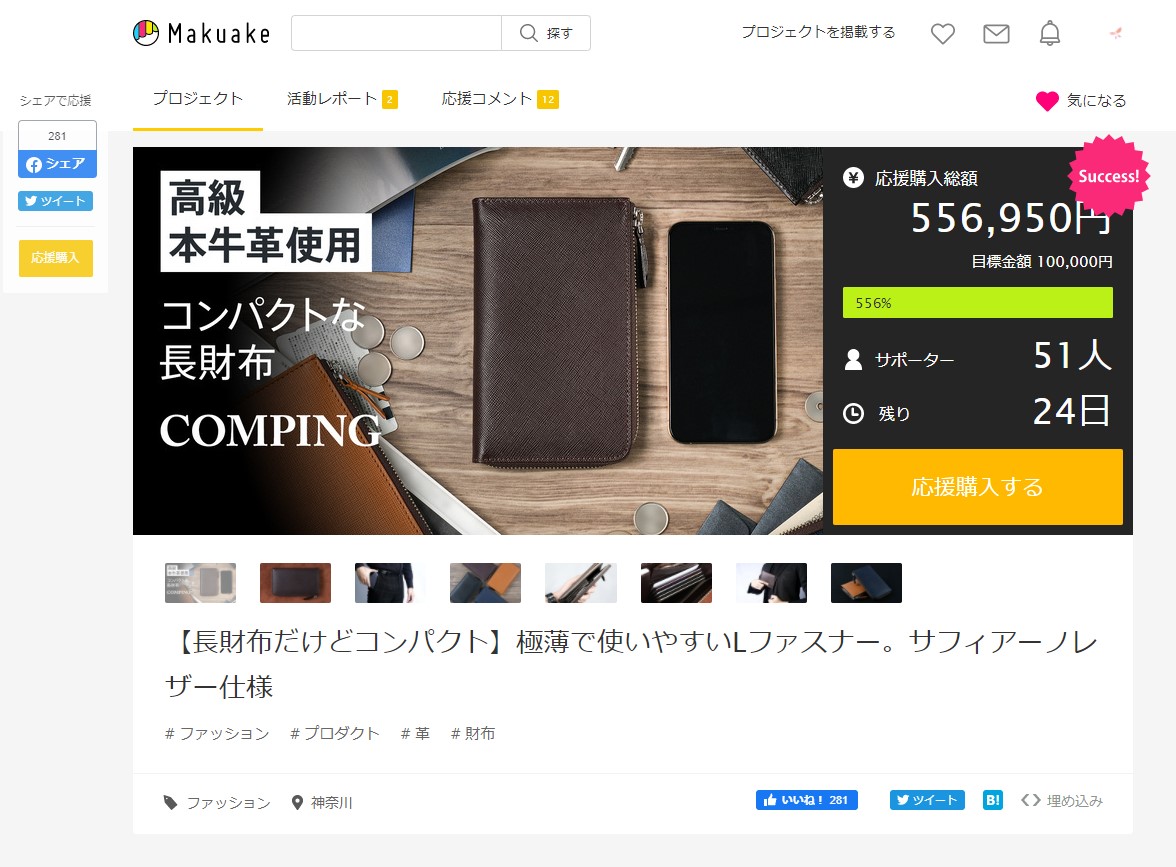The width and height of the screenshot is (1176, 867).
Task: Focus the search input field
Action: coord(396,33)
